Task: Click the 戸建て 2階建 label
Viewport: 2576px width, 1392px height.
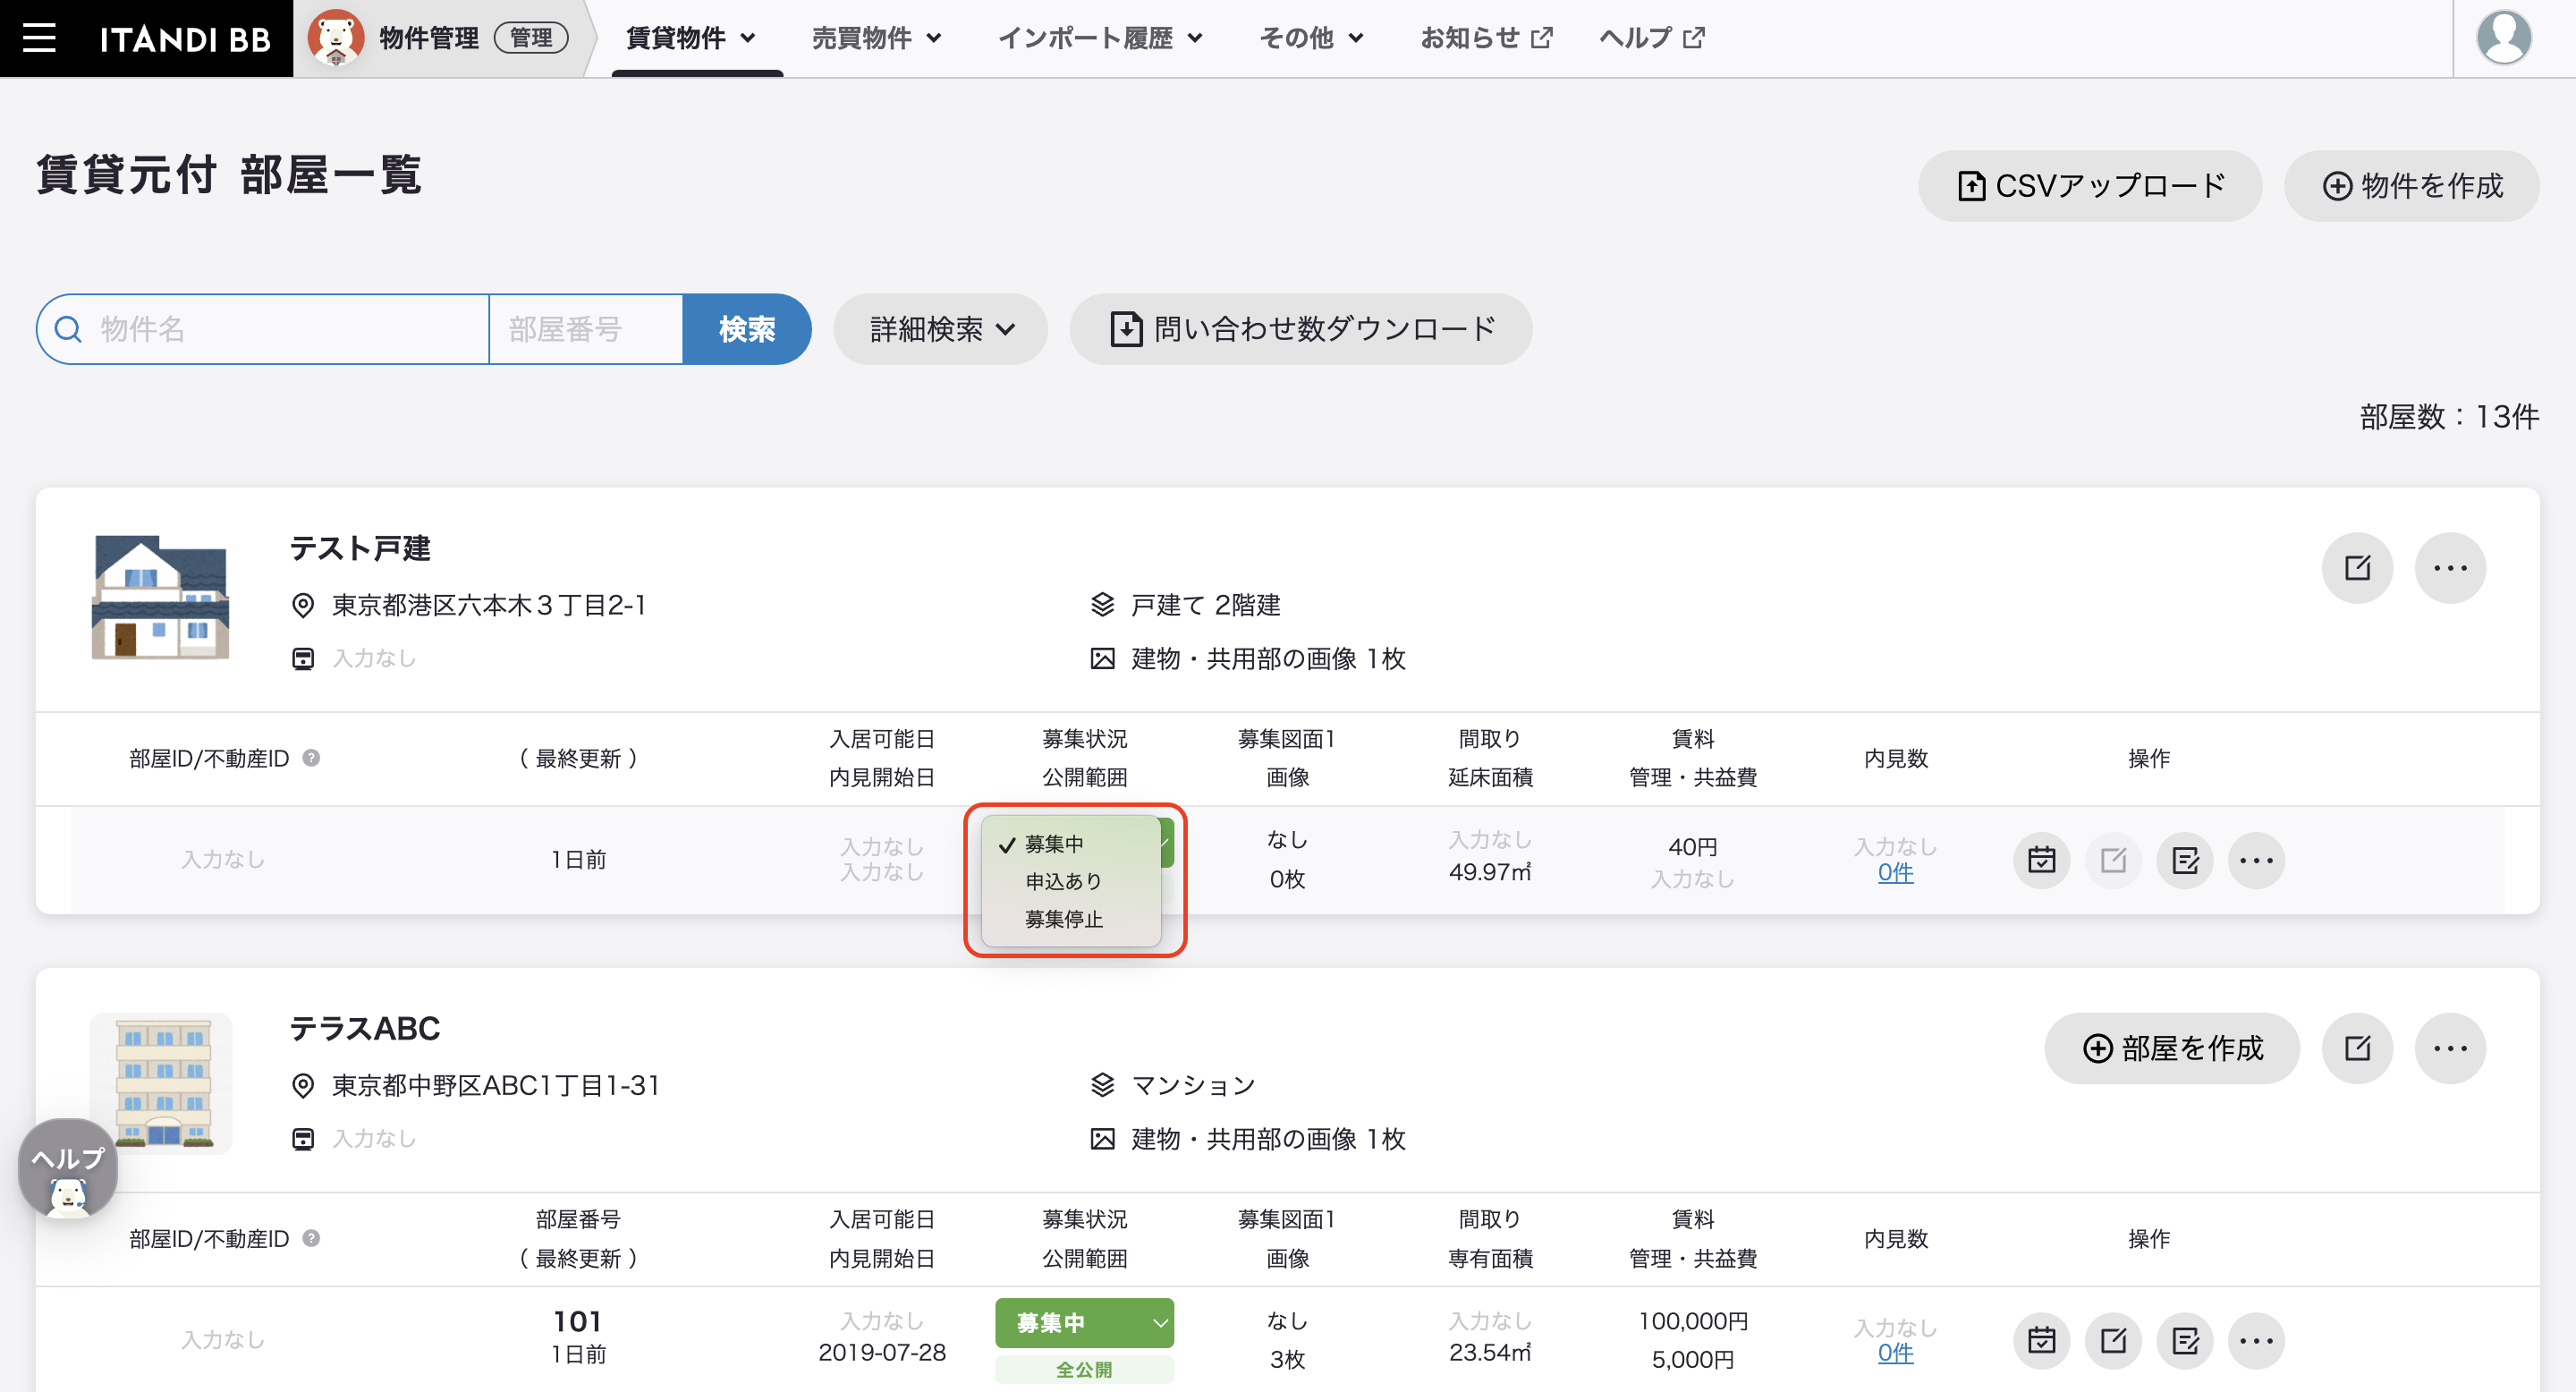Action: coord(1206,605)
